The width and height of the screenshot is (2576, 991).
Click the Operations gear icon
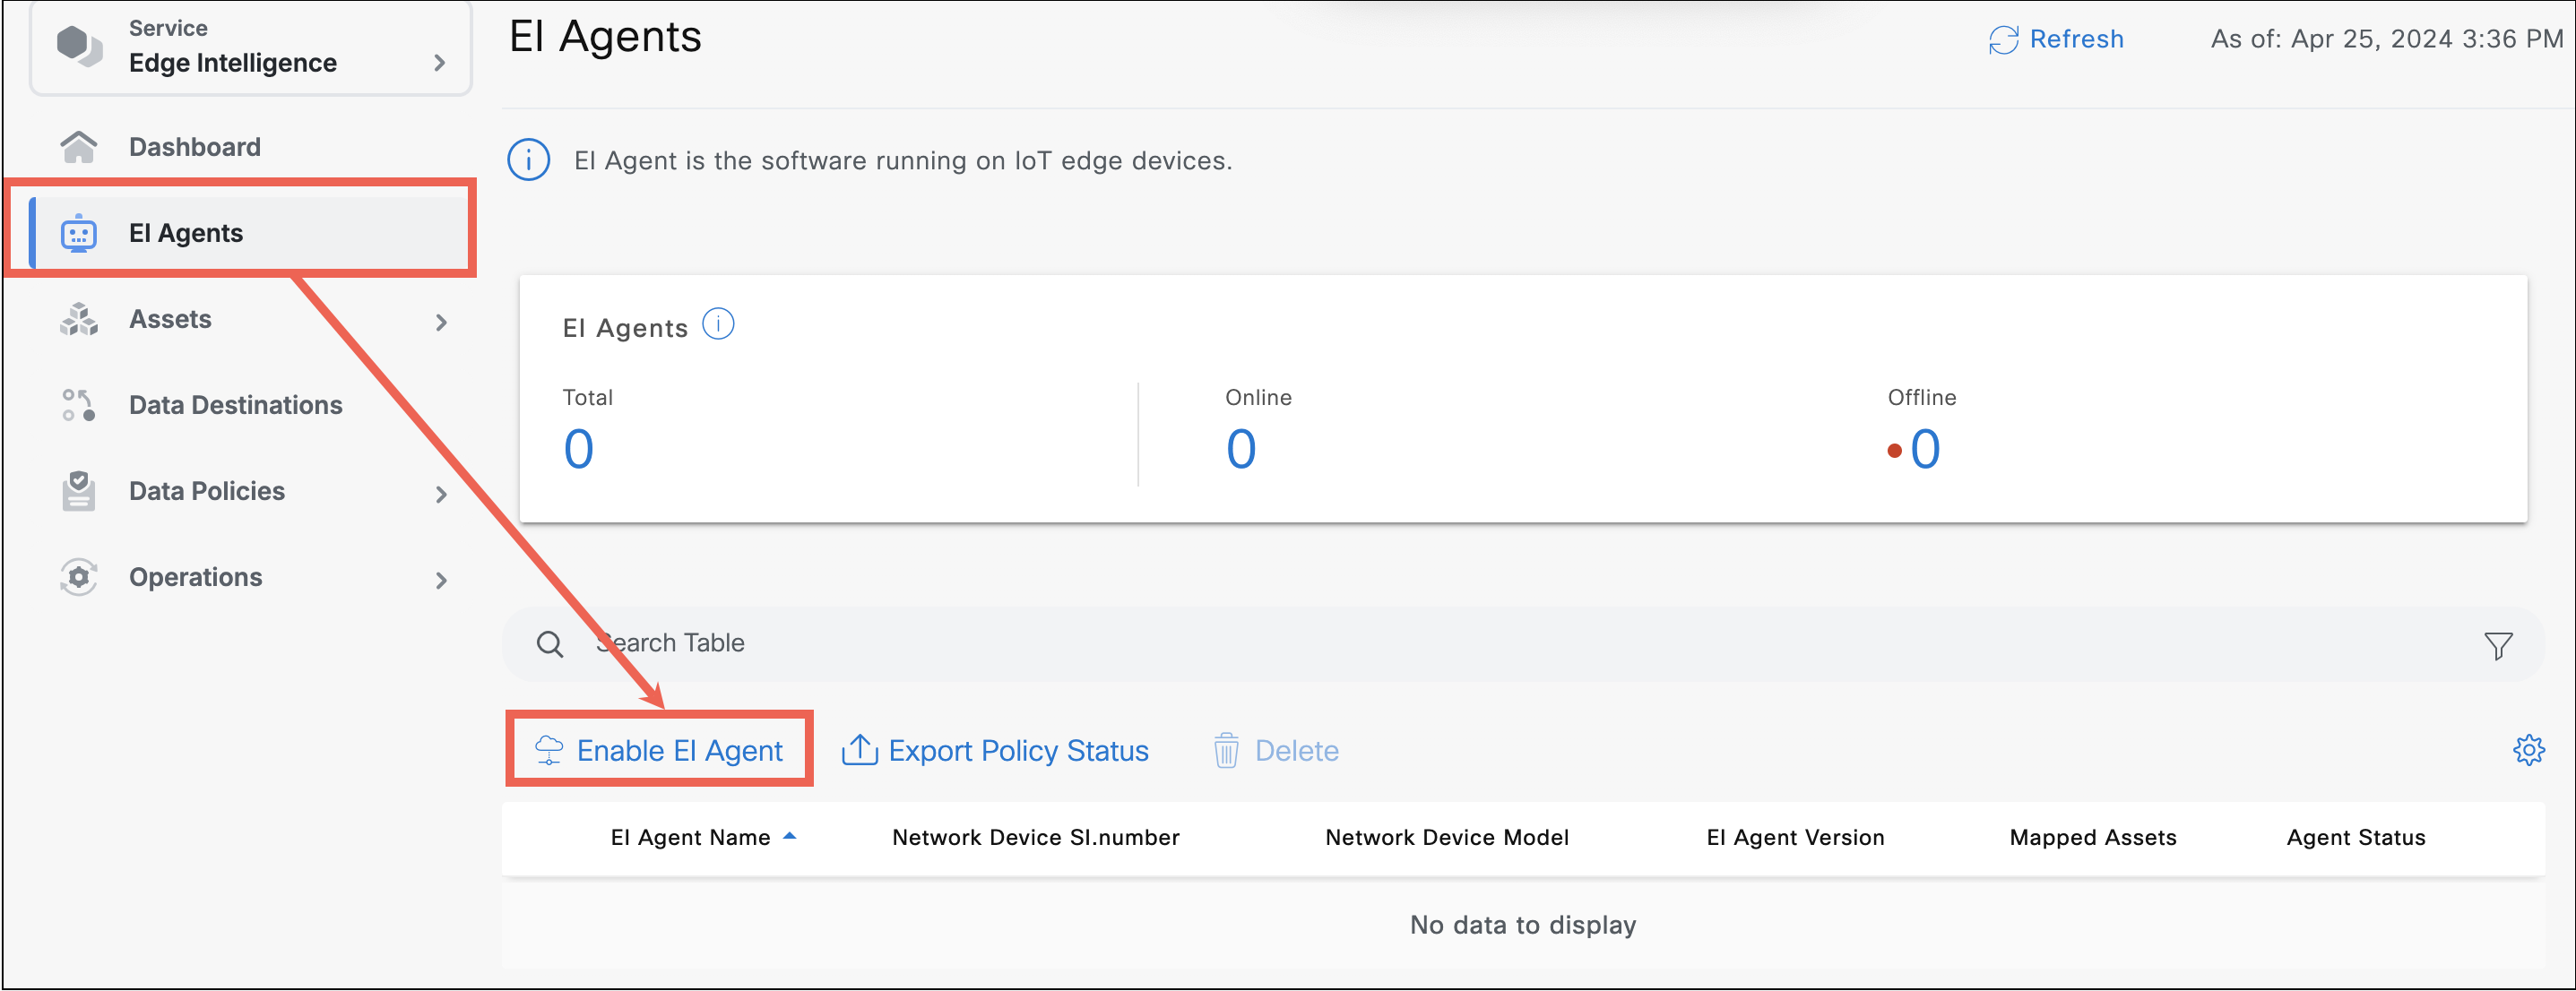[78, 577]
